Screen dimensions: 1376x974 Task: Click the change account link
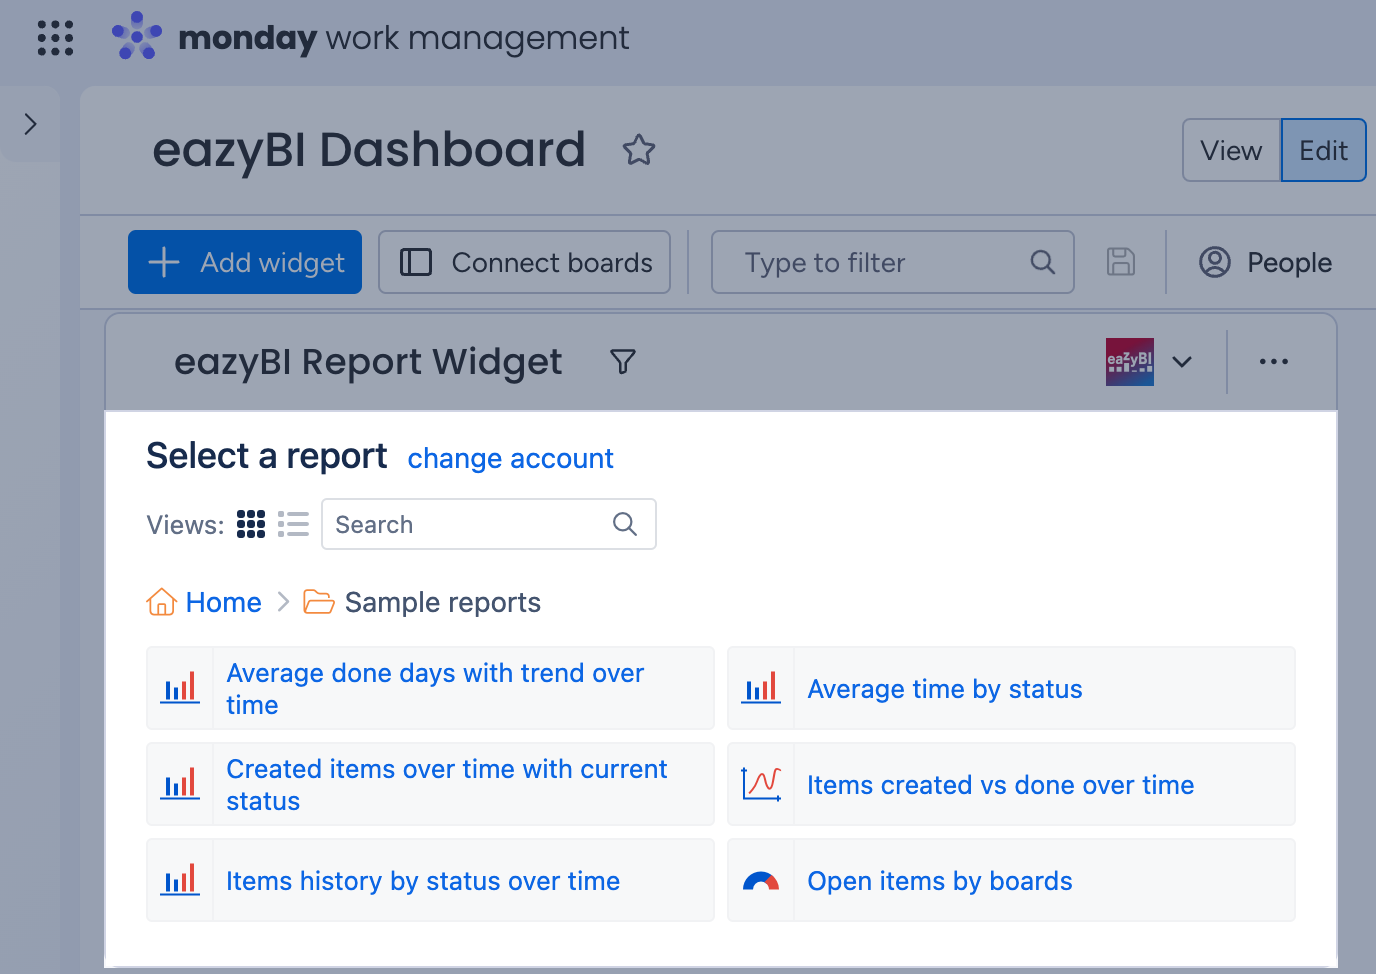(x=510, y=458)
